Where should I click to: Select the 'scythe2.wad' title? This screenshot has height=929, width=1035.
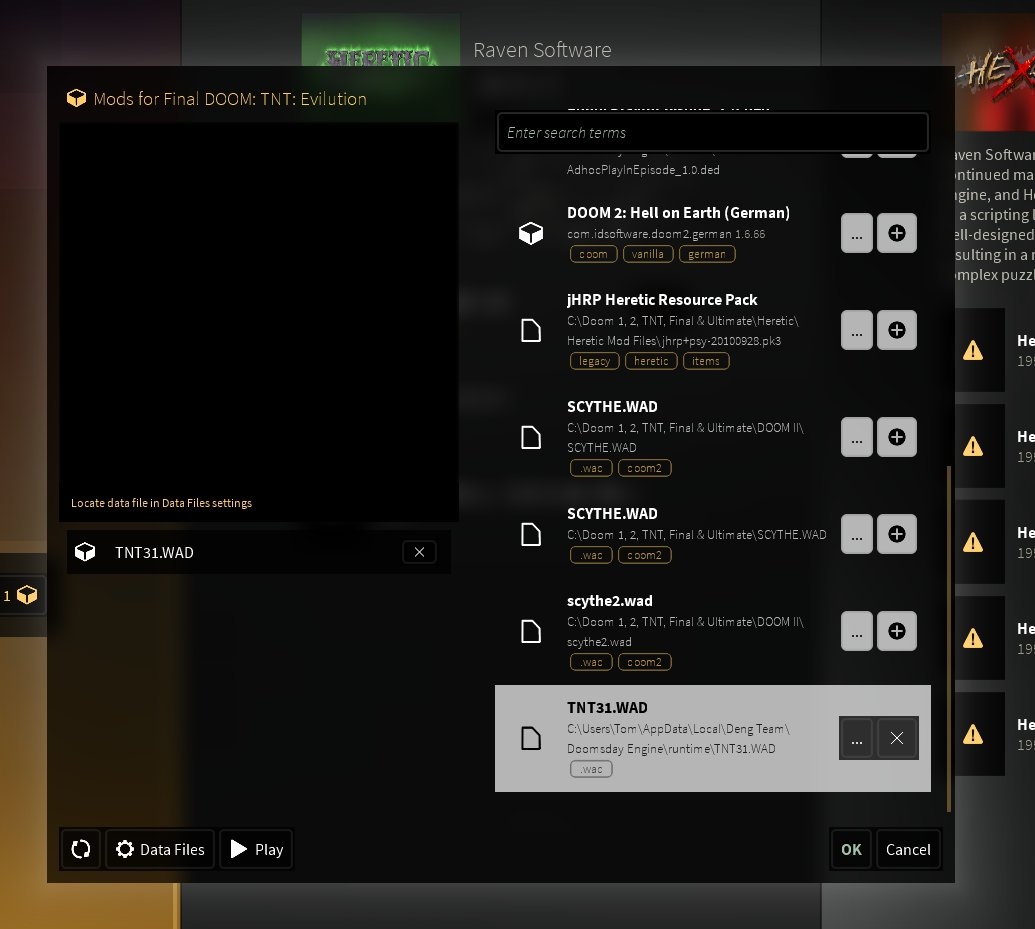point(609,601)
